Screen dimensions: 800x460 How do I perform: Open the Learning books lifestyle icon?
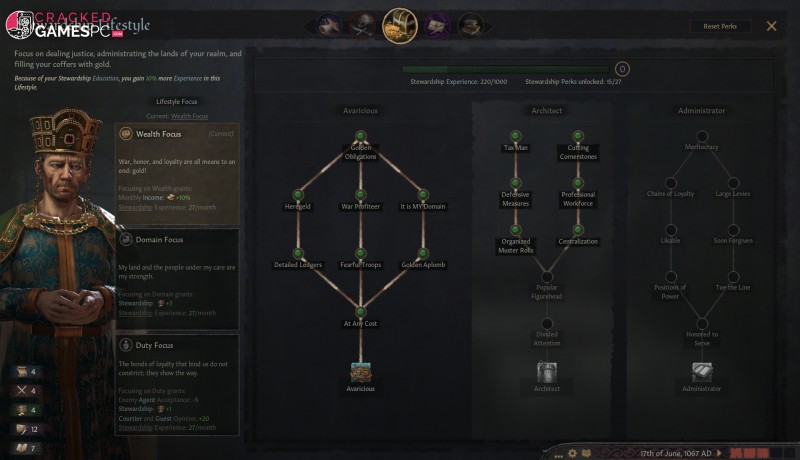pyautogui.click(x=470, y=25)
